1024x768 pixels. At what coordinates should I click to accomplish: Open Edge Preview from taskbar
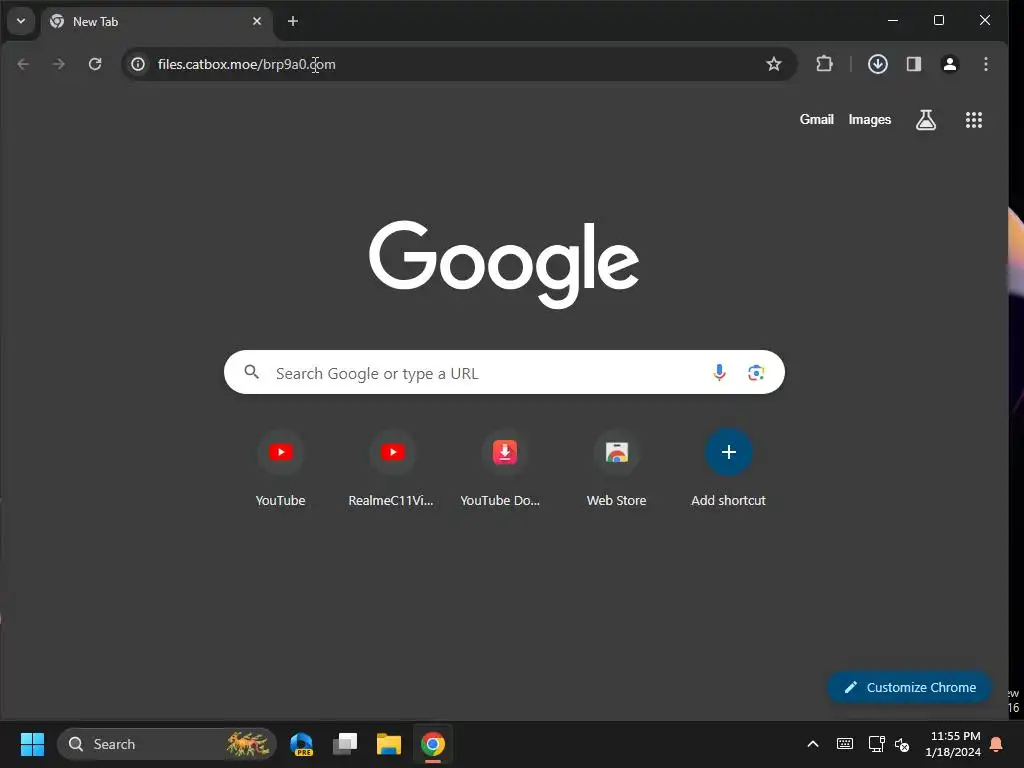pyautogui.click(x=301, y=744)
